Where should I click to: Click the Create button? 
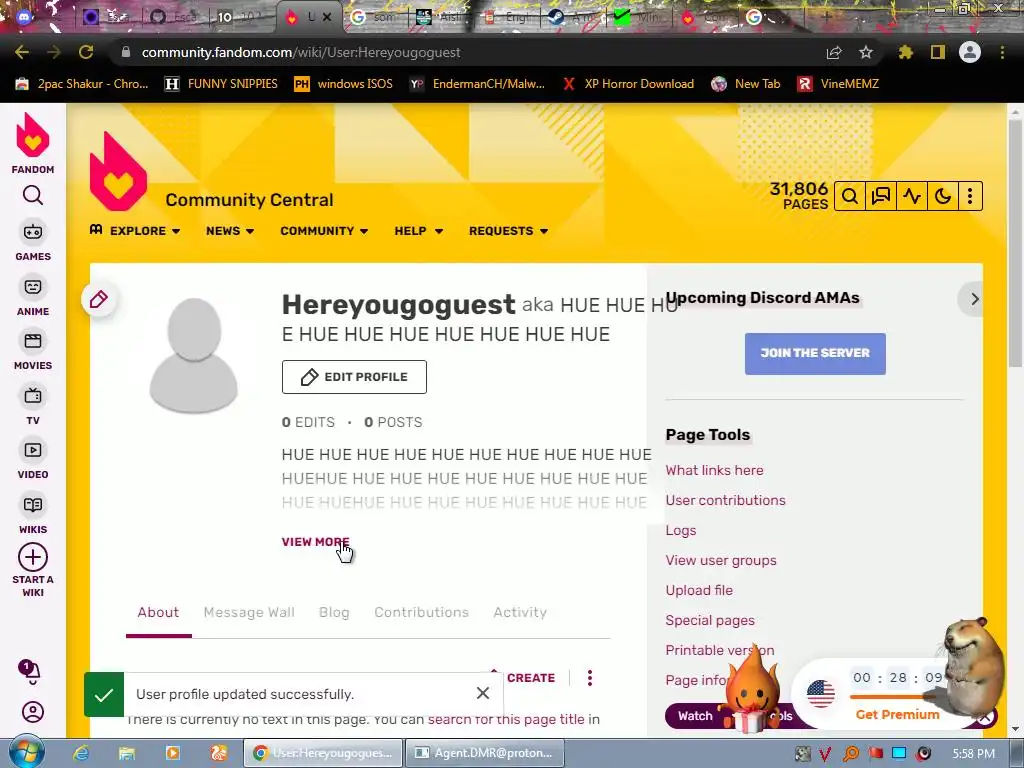530,678
